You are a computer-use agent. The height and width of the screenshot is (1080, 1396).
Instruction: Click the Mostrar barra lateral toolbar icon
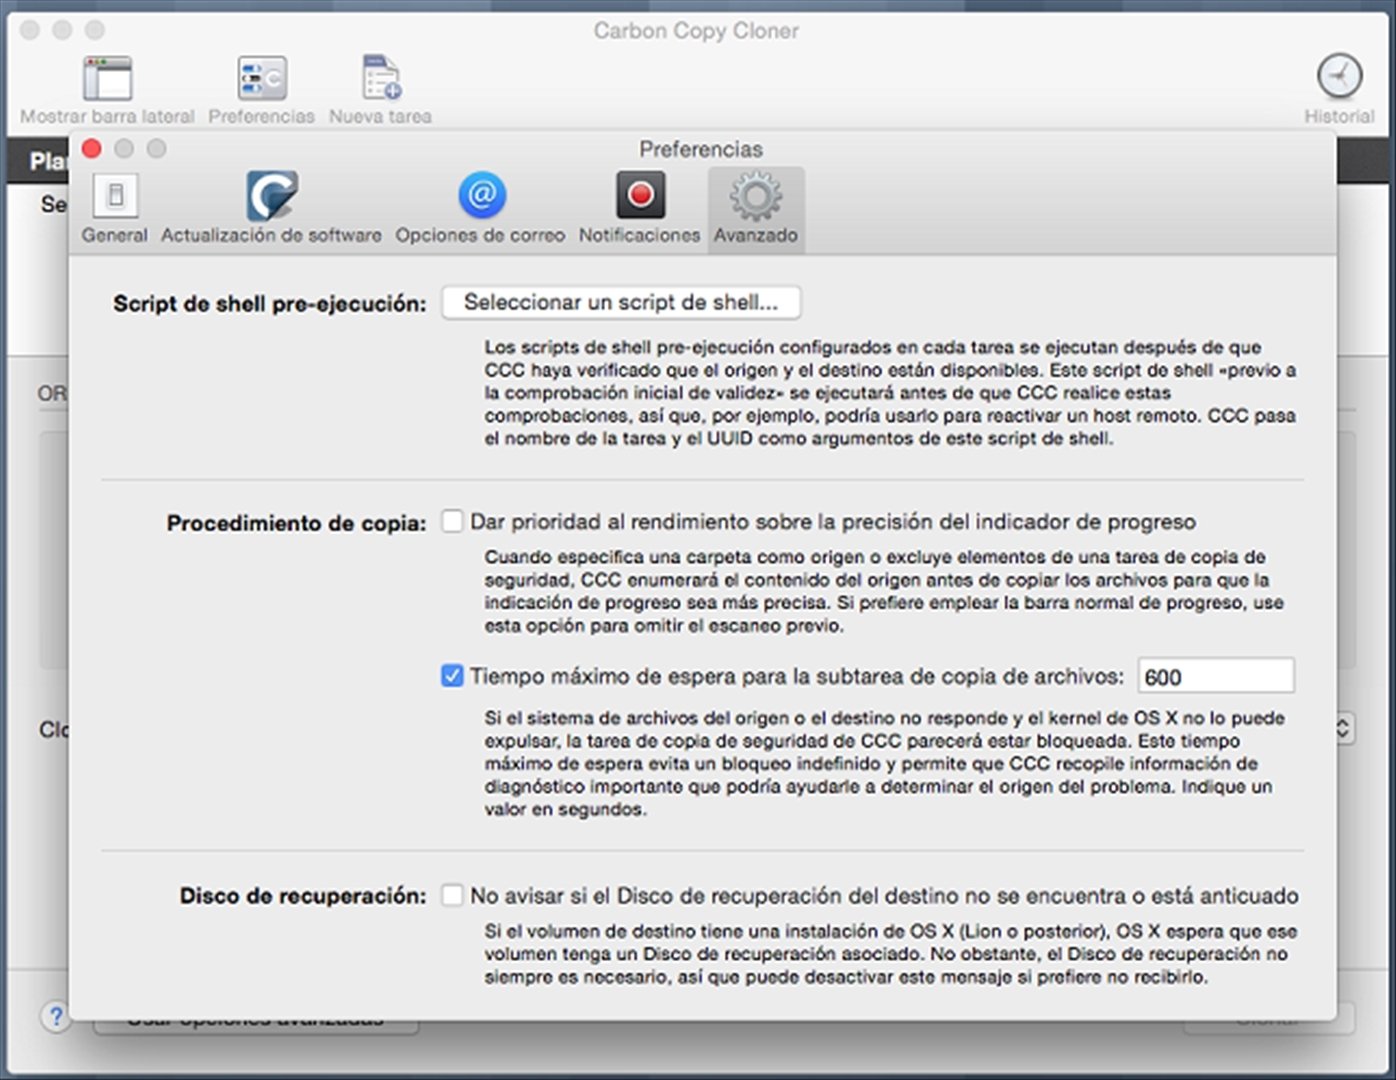pos(107,79)
